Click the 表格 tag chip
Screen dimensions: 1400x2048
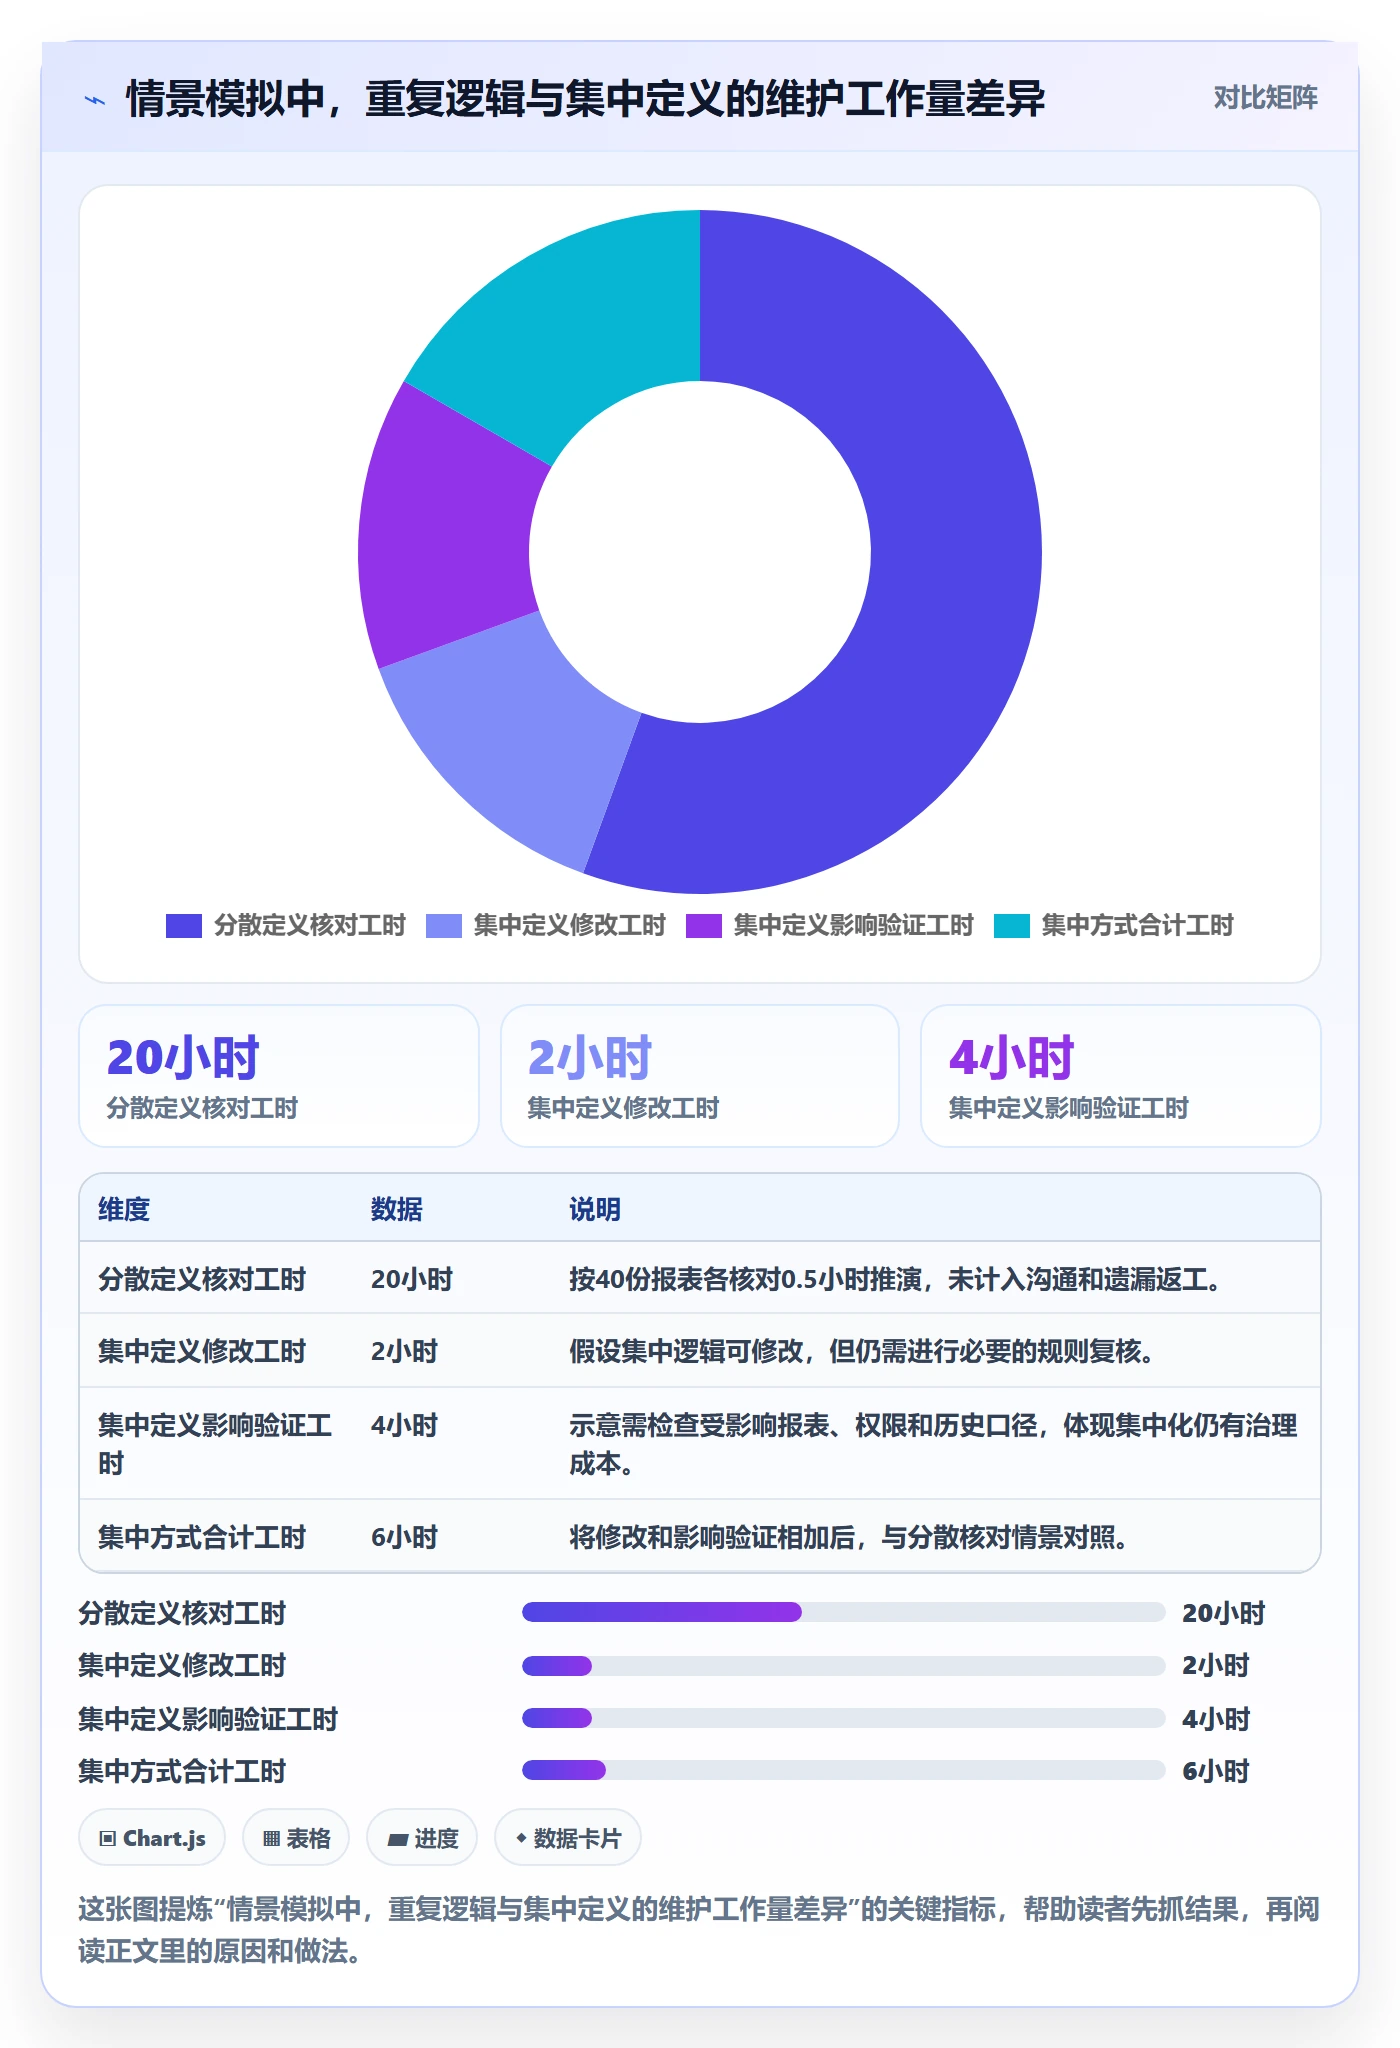[296, 1838]
